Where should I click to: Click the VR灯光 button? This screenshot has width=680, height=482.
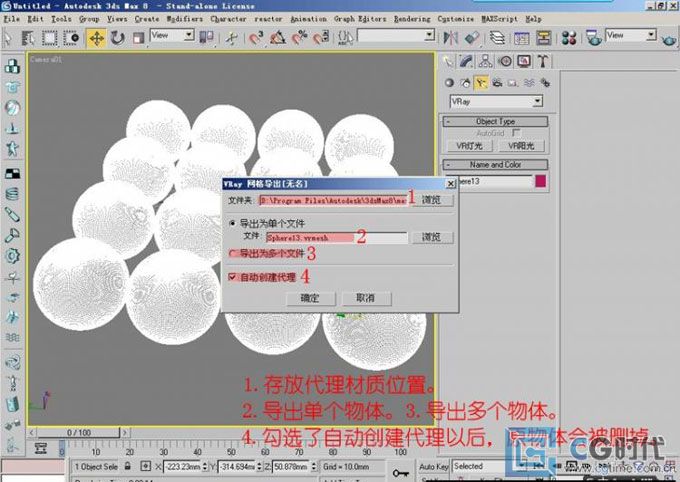[x=470, y=146]
